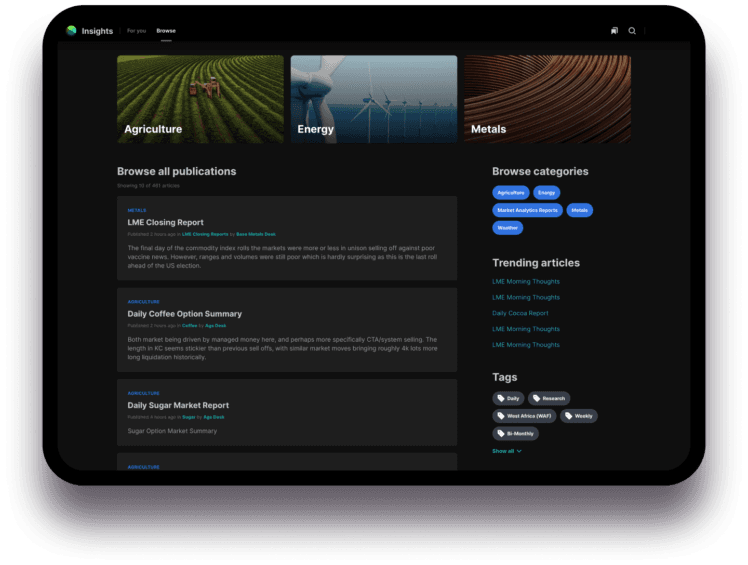Click the Trending articles heading
Screen dimensions: 748x565
536,263
